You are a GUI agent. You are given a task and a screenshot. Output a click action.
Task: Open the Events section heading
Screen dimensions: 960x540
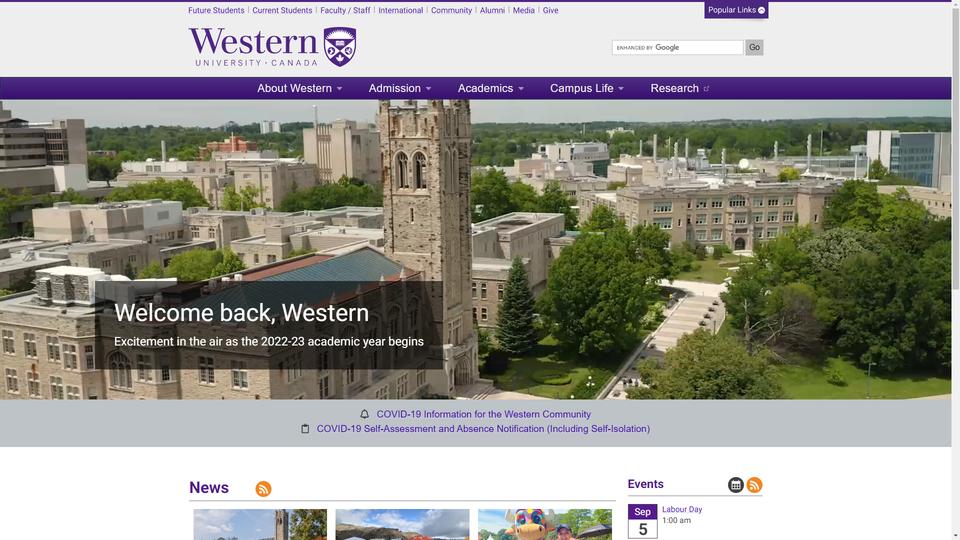[645, 484]
